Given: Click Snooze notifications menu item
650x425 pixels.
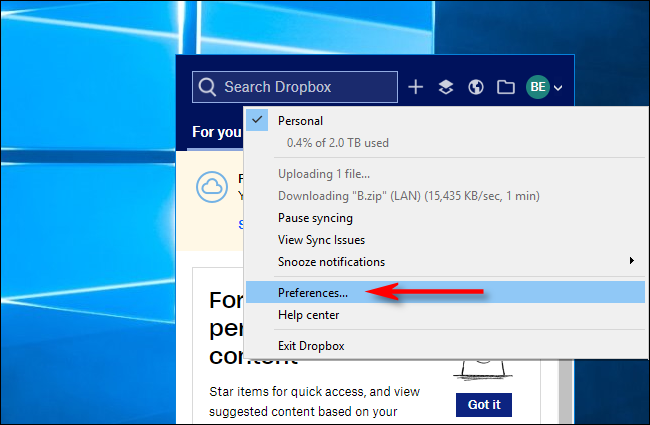Looking at the screenshot, I should (x=331, y=262).
